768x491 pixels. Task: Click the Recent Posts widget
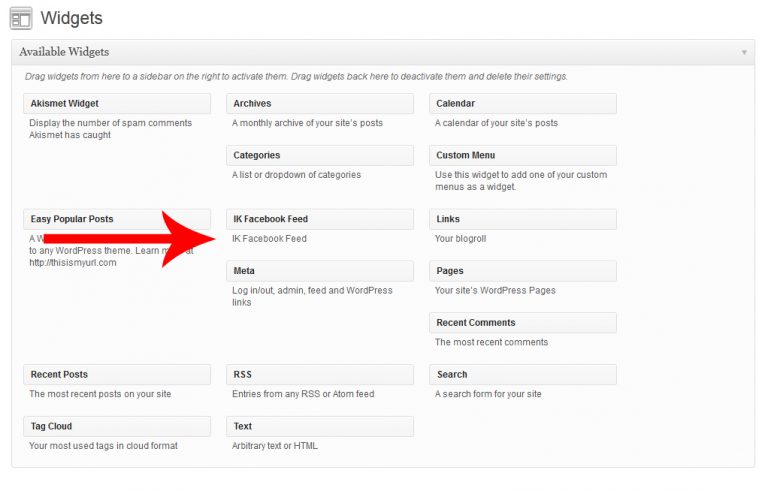[117, 375]
